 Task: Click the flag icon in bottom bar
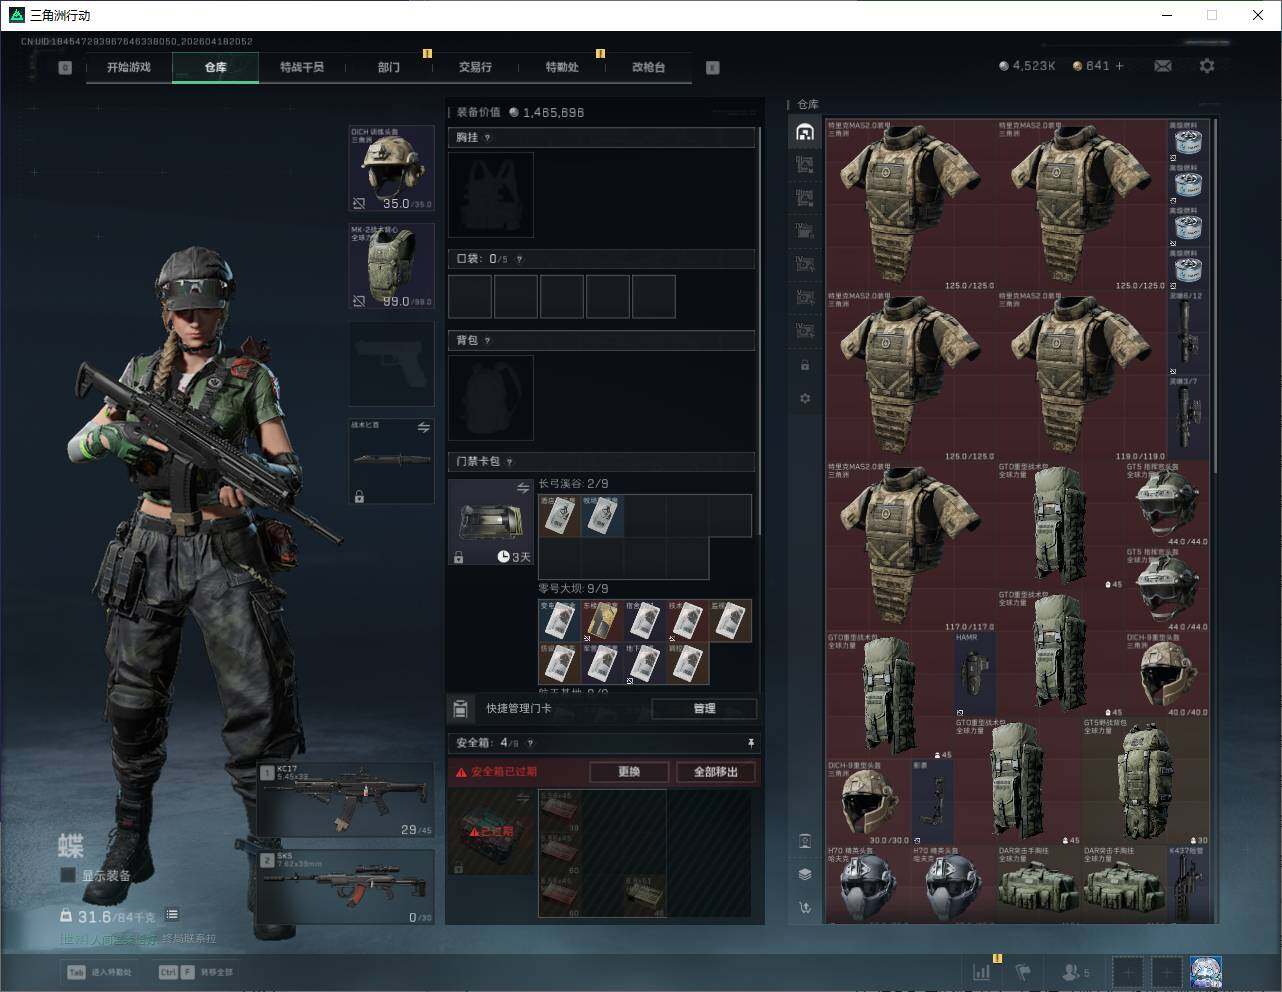pyautogui.click(x=1023, y=971)
